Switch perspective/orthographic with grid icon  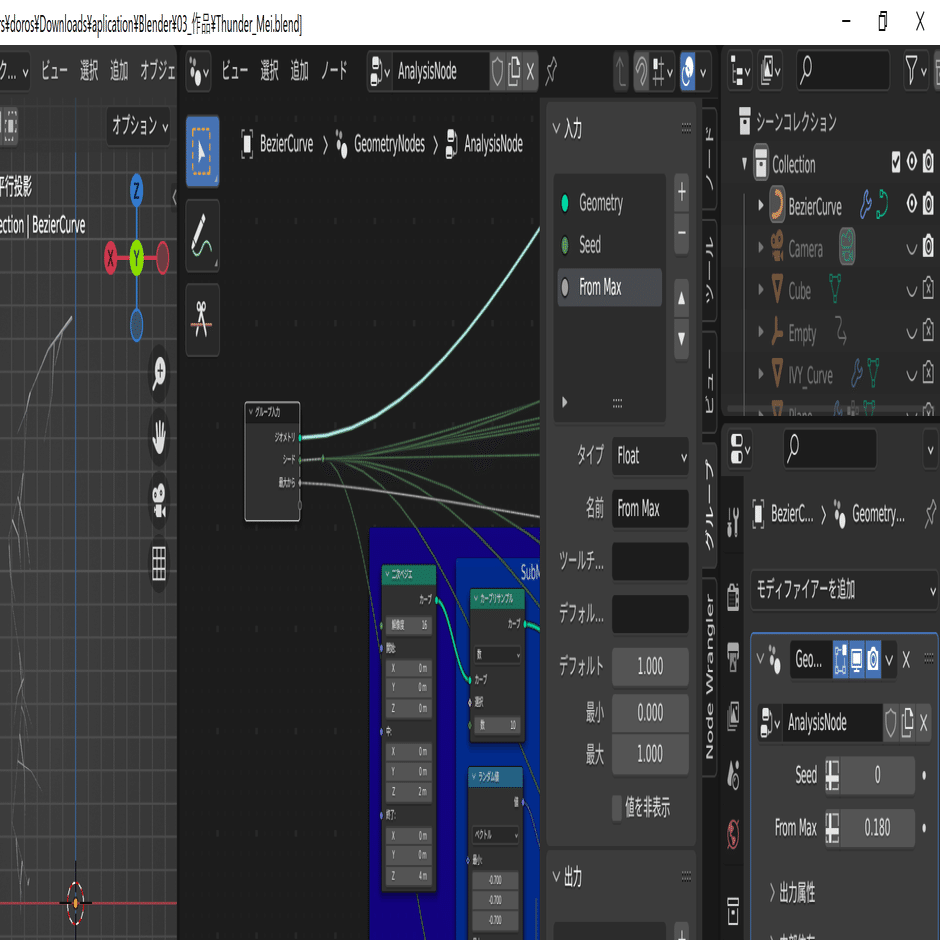pos(159,564)
